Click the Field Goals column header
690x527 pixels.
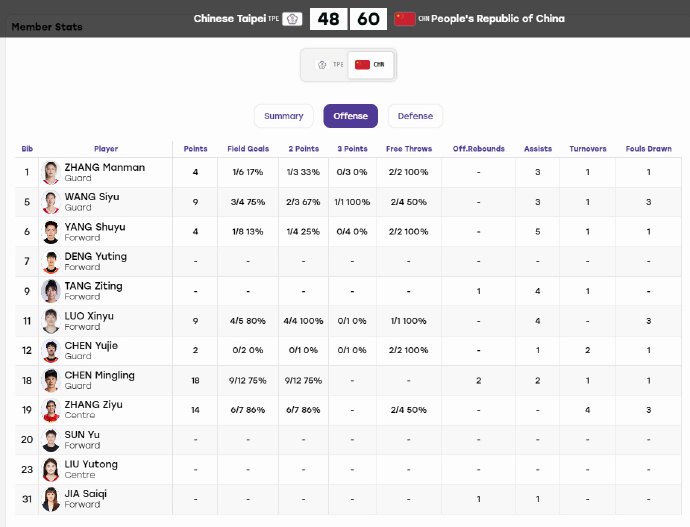[x=248, y=149]
